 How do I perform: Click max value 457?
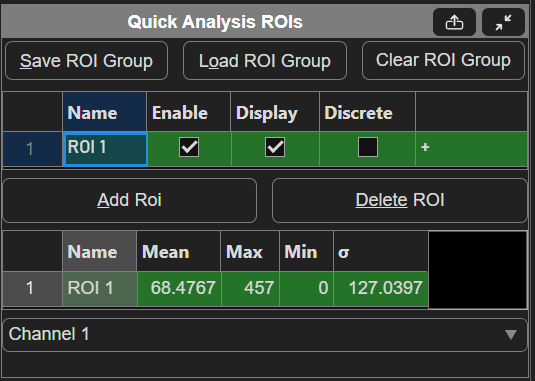click(250, 289)
